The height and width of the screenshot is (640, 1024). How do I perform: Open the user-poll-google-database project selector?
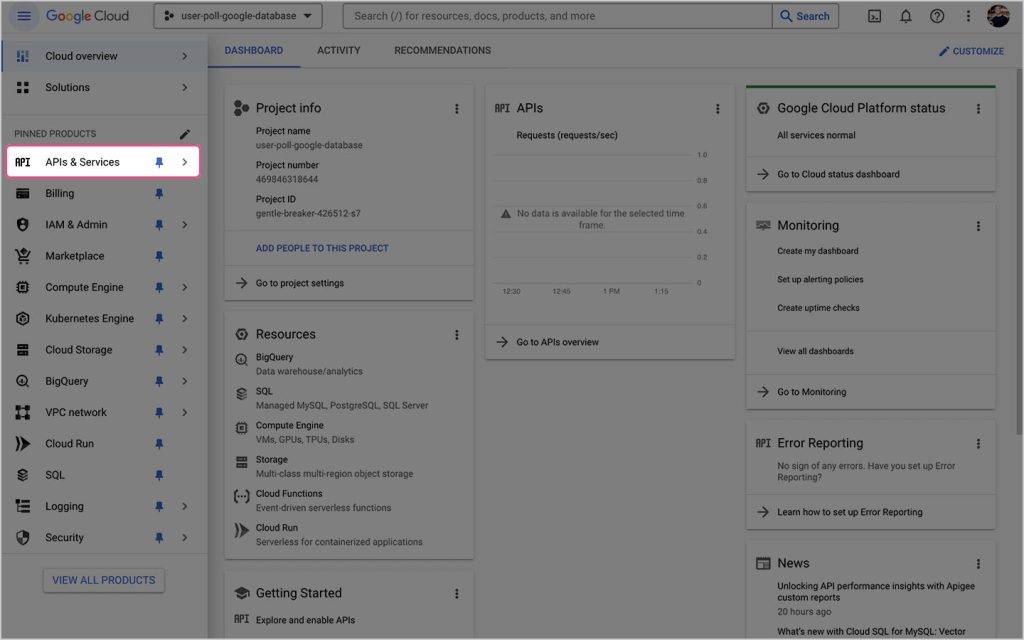(x=238, y=16)
